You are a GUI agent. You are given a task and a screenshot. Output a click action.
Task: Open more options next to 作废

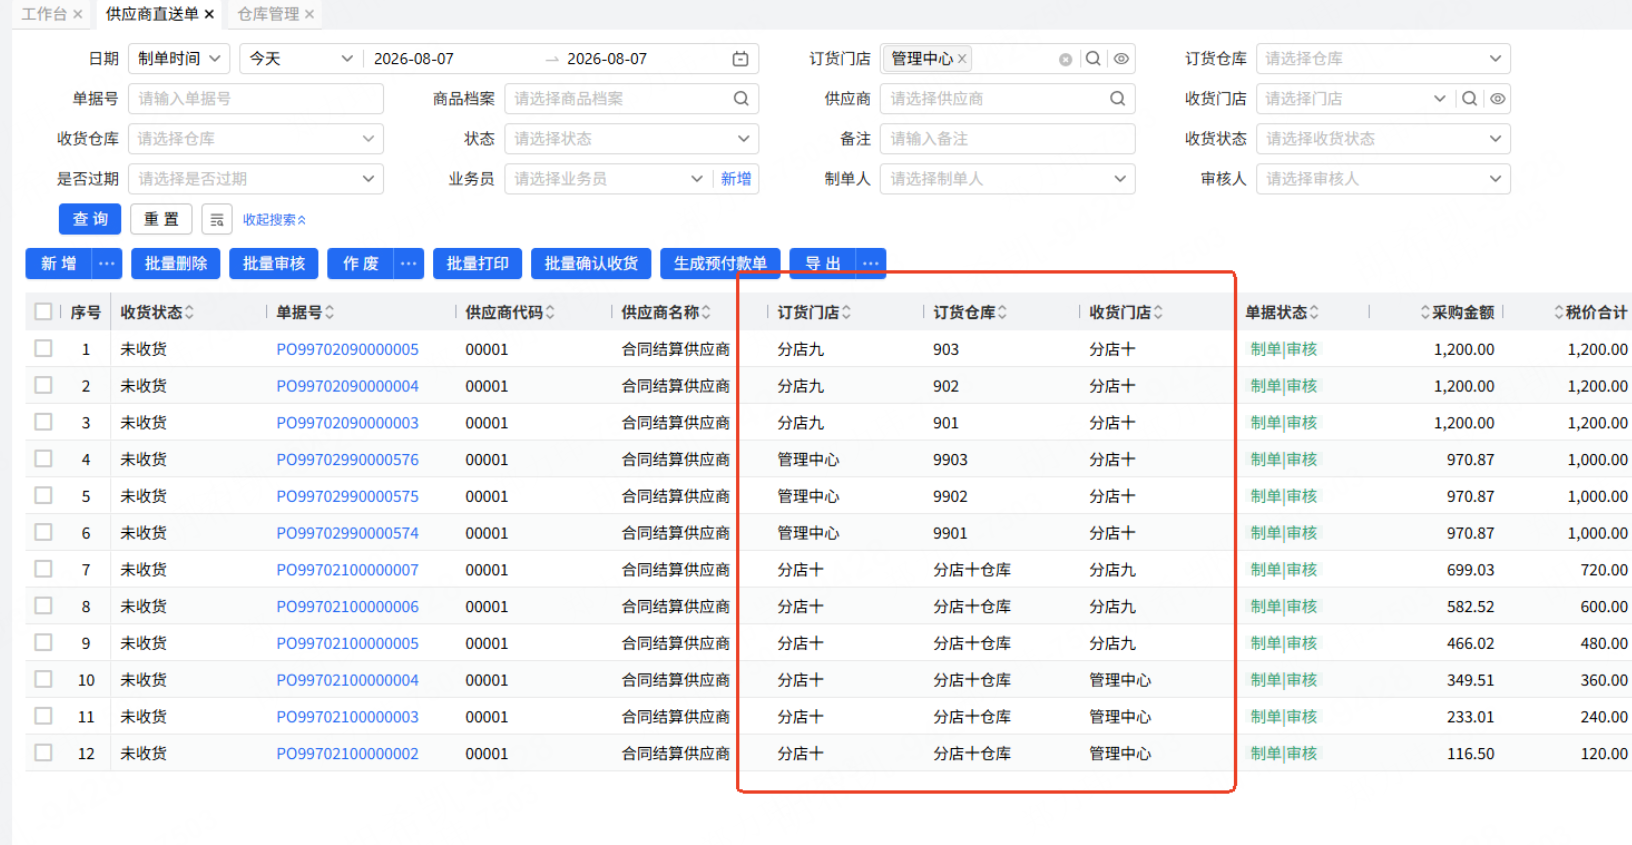tap(409, 263)
